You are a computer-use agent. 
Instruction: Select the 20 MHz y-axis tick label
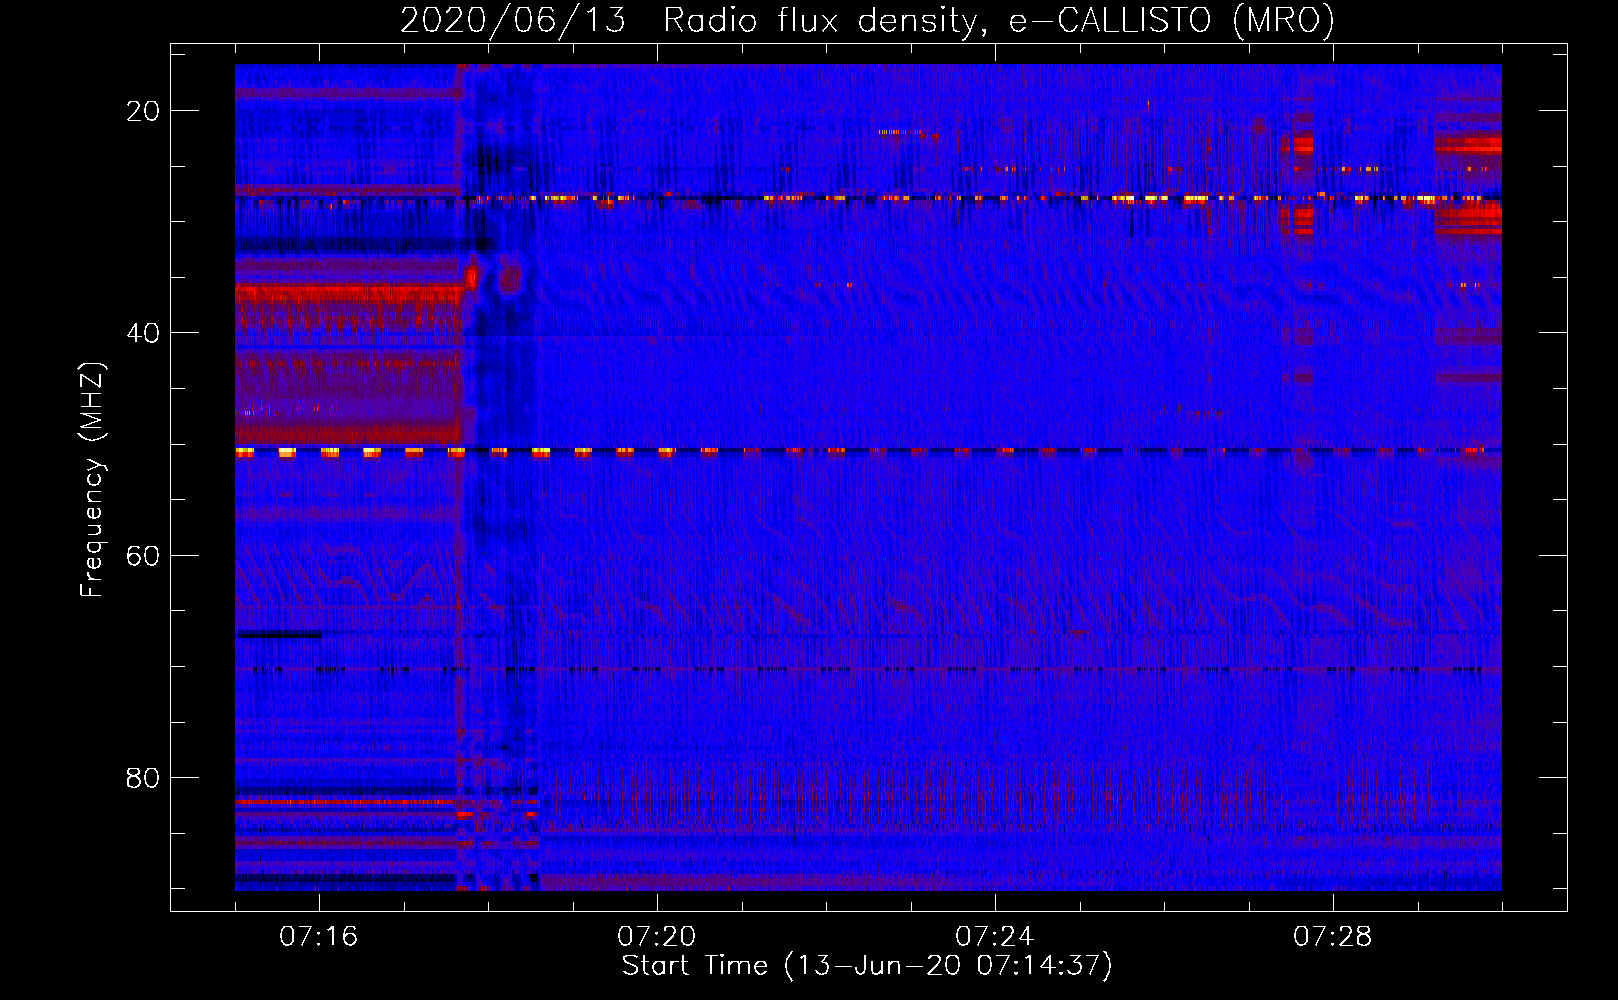[143, 111]
